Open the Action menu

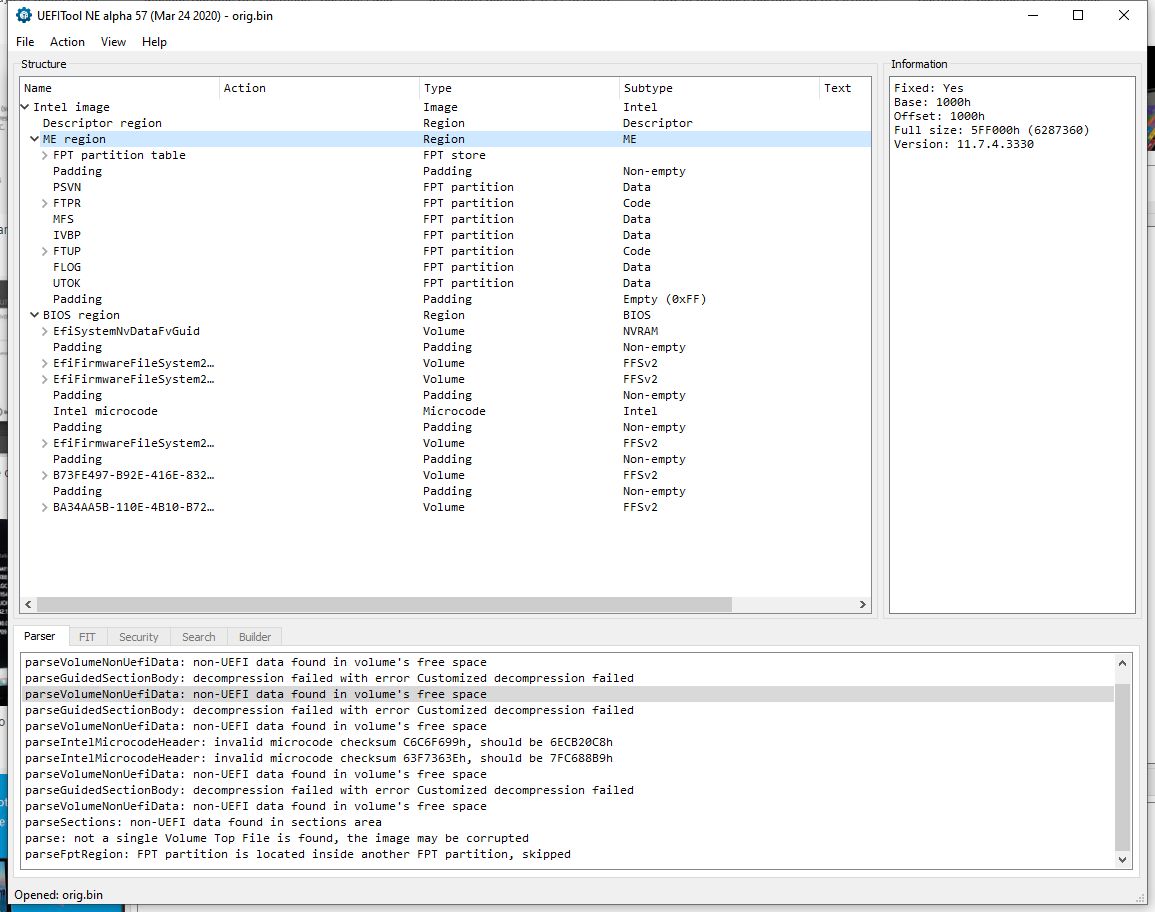tap(67, 42)
